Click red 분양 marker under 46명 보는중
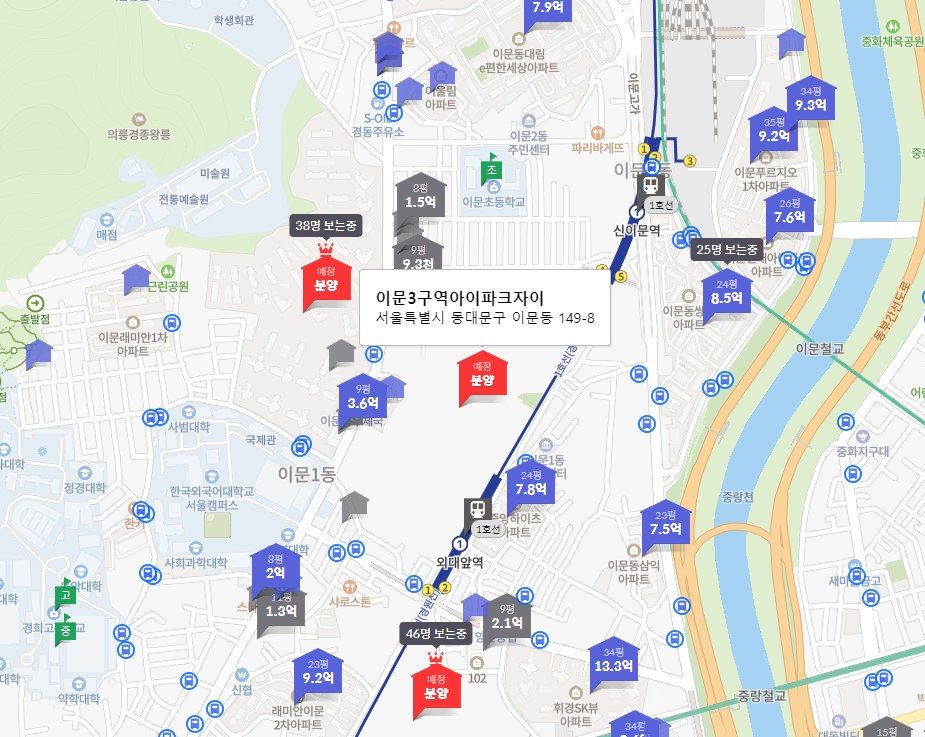Viewport: 925px width, 737px height. 436,686
